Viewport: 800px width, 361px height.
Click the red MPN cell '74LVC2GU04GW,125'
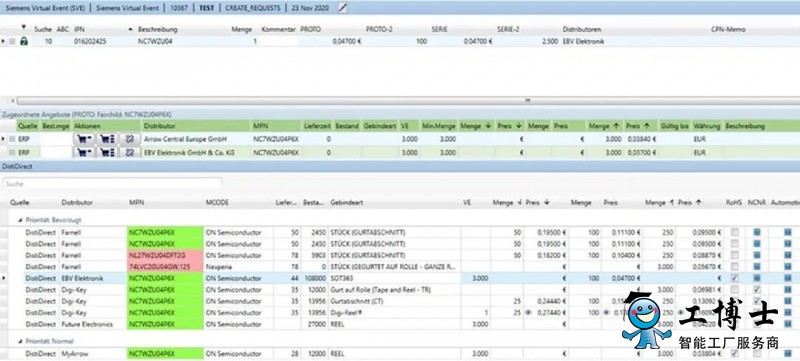coord(165,267)
